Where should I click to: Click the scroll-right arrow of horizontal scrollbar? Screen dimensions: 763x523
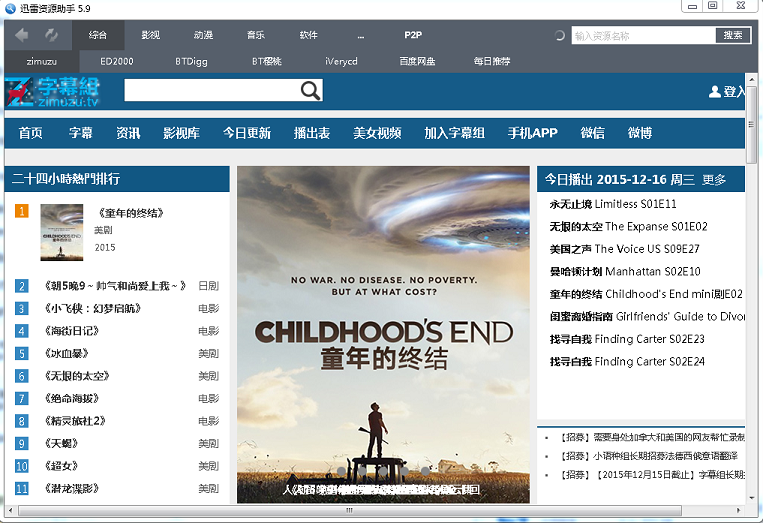click(738, 510)
